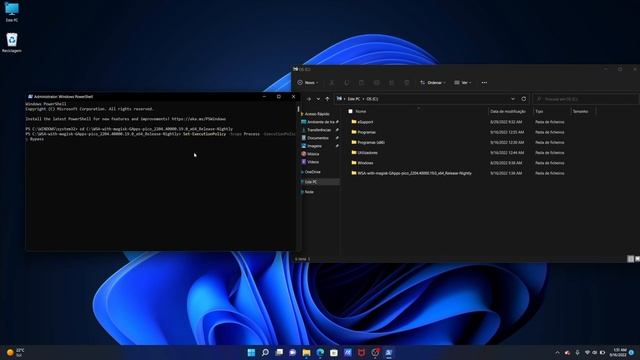Image resolution: width=640 pixels, height=360 pixels.
Task: Expand the Rede node in the sidebar
Action: (302, 192)
